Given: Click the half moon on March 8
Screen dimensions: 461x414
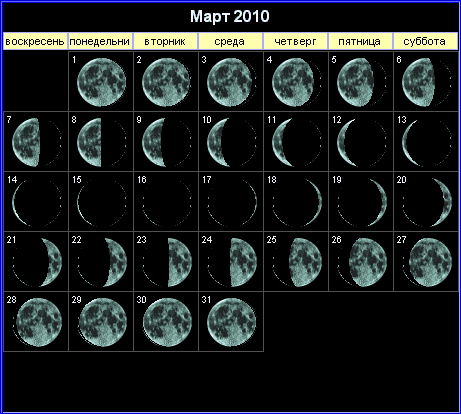Looking at the screenshot, I should point(101,142).
